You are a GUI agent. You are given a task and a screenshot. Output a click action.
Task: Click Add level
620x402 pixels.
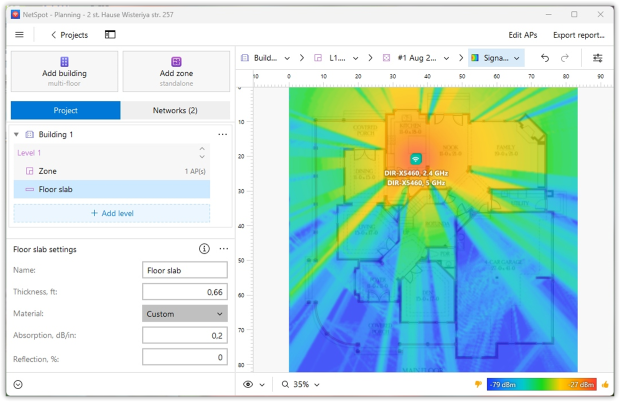112,213
